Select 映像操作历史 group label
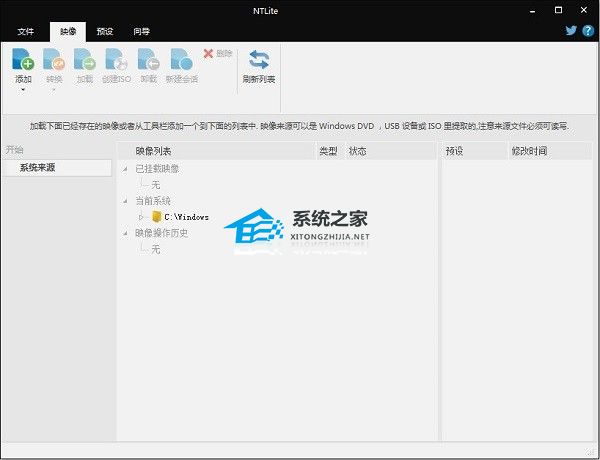The image size is (600, 460). point(161,233)
